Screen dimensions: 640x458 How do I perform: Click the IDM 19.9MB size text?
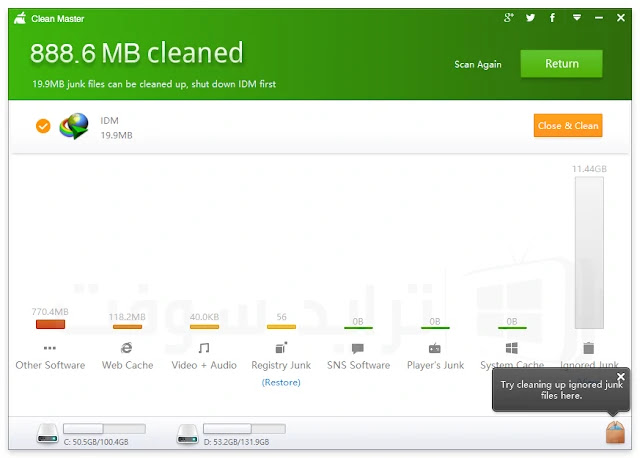click(x=117, y=135)
